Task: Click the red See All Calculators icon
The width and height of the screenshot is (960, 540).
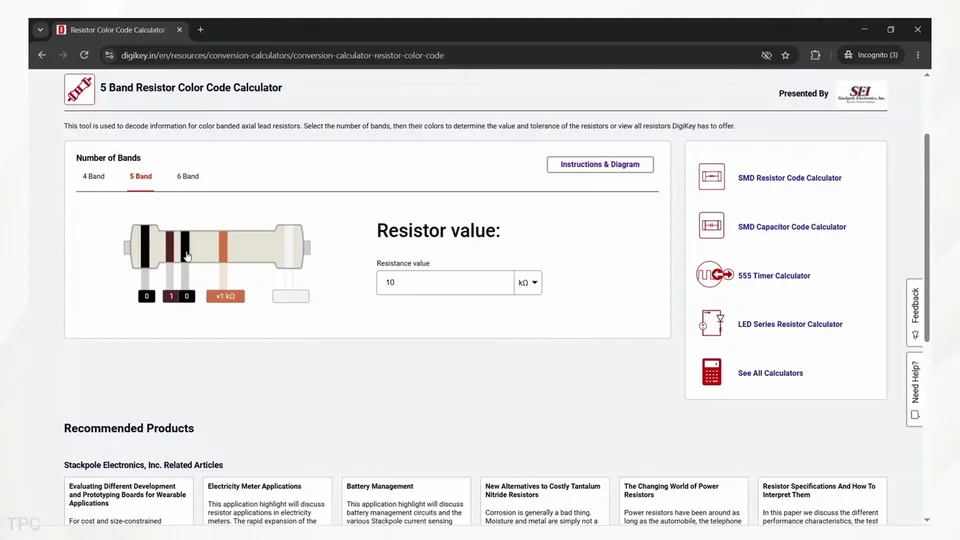Action: [711, 372]
